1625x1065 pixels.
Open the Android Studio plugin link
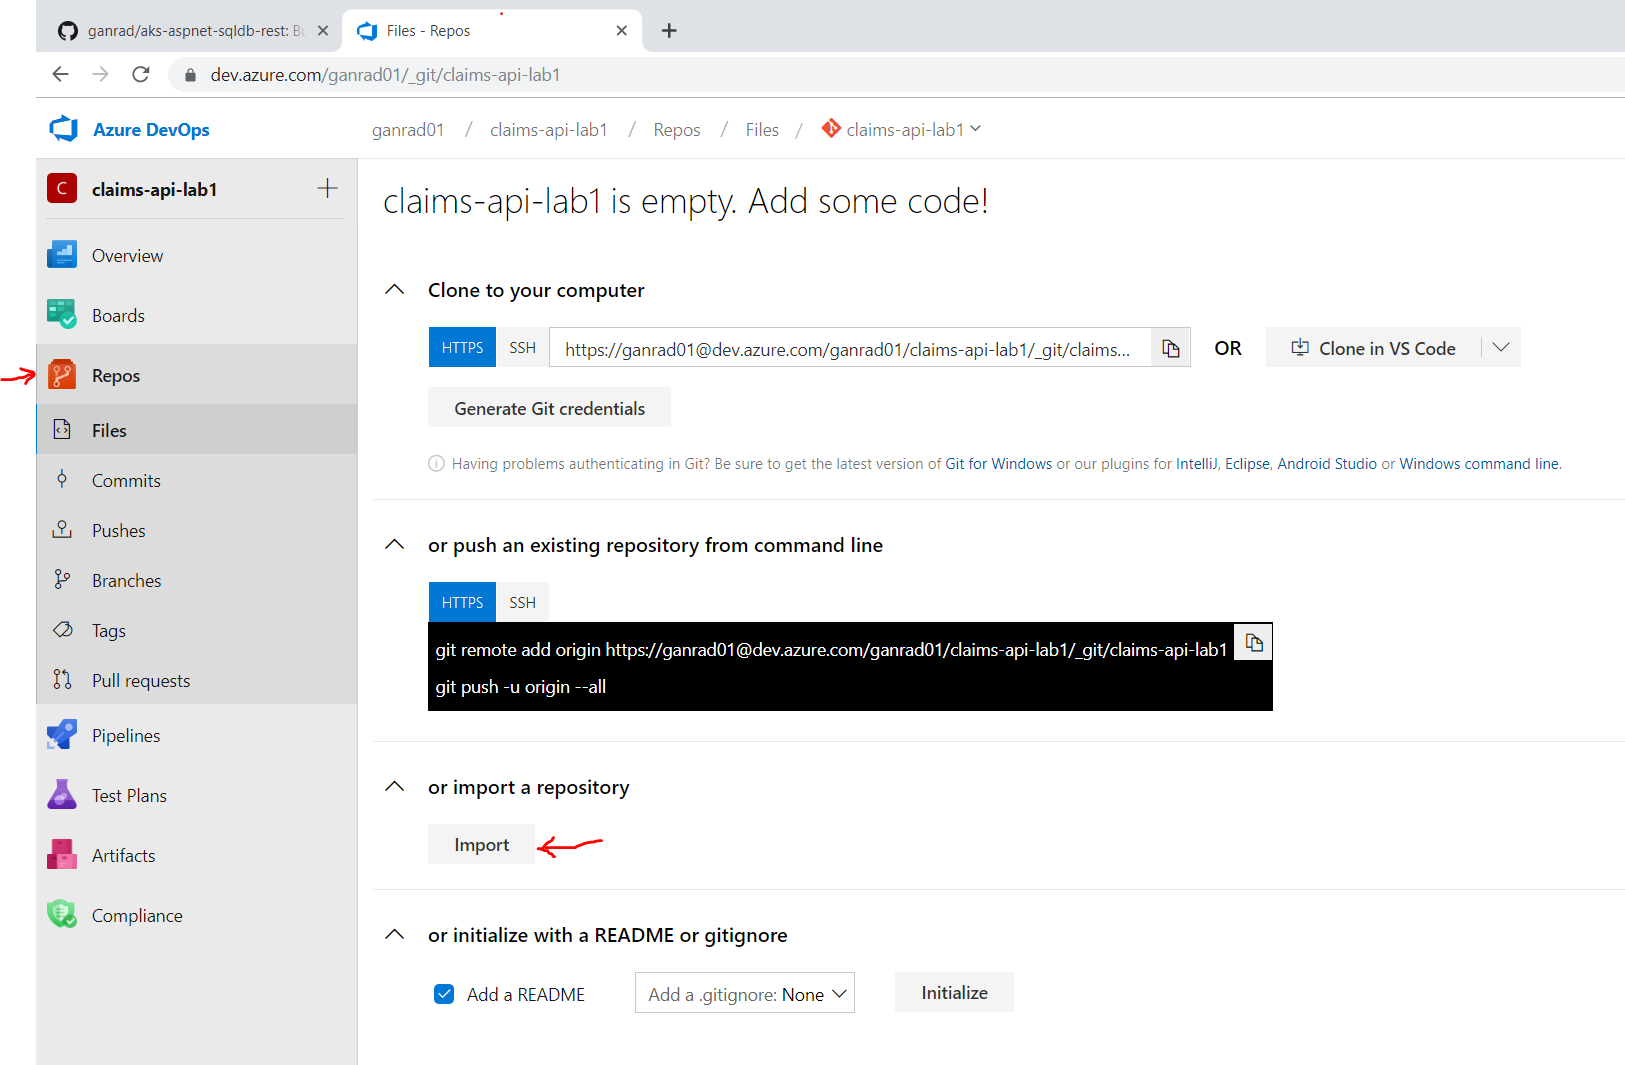[x=1327, y=464]
